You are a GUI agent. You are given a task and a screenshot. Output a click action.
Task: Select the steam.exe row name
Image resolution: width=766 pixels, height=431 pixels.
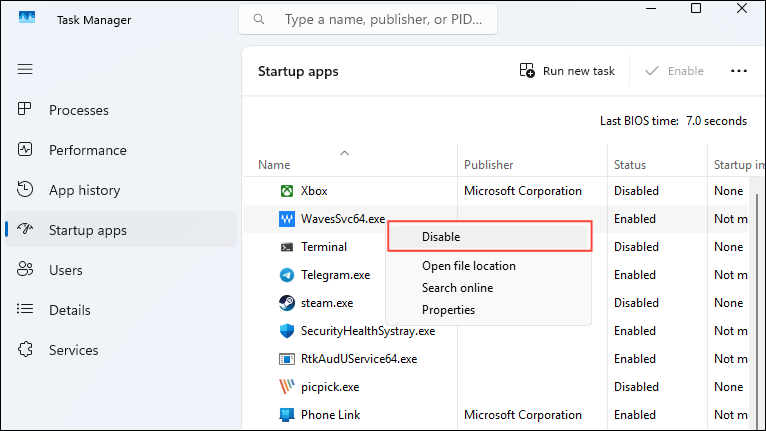pyautogui.click(x=327, y=303)
